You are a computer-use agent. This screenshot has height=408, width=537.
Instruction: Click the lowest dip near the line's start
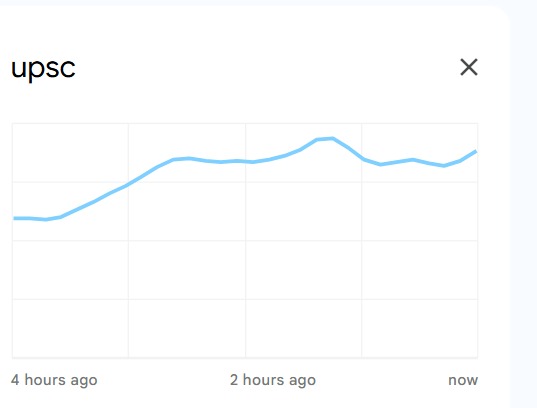click(46, 219)
